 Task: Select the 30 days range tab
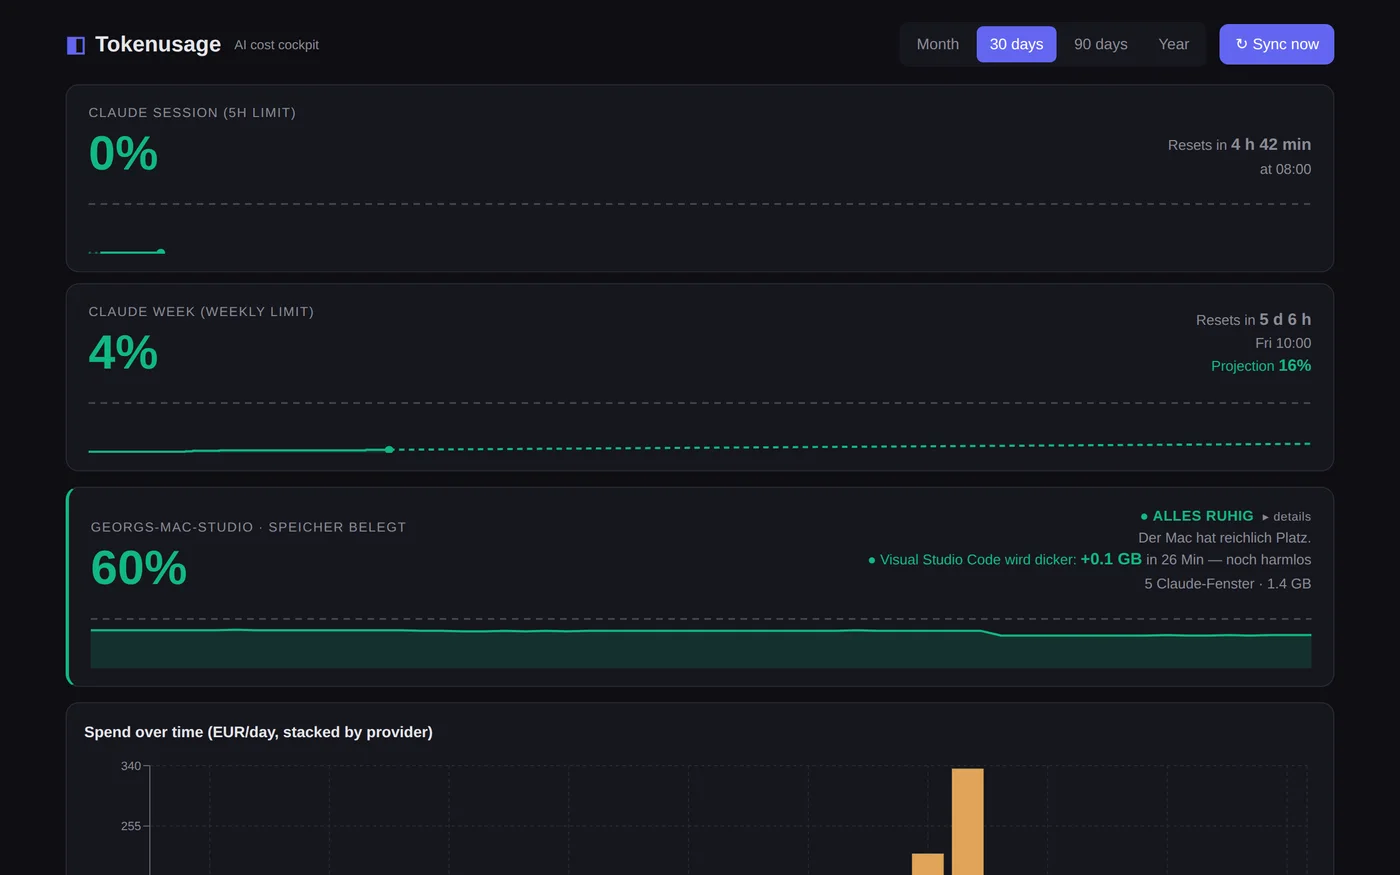(x=1016, y=44)
